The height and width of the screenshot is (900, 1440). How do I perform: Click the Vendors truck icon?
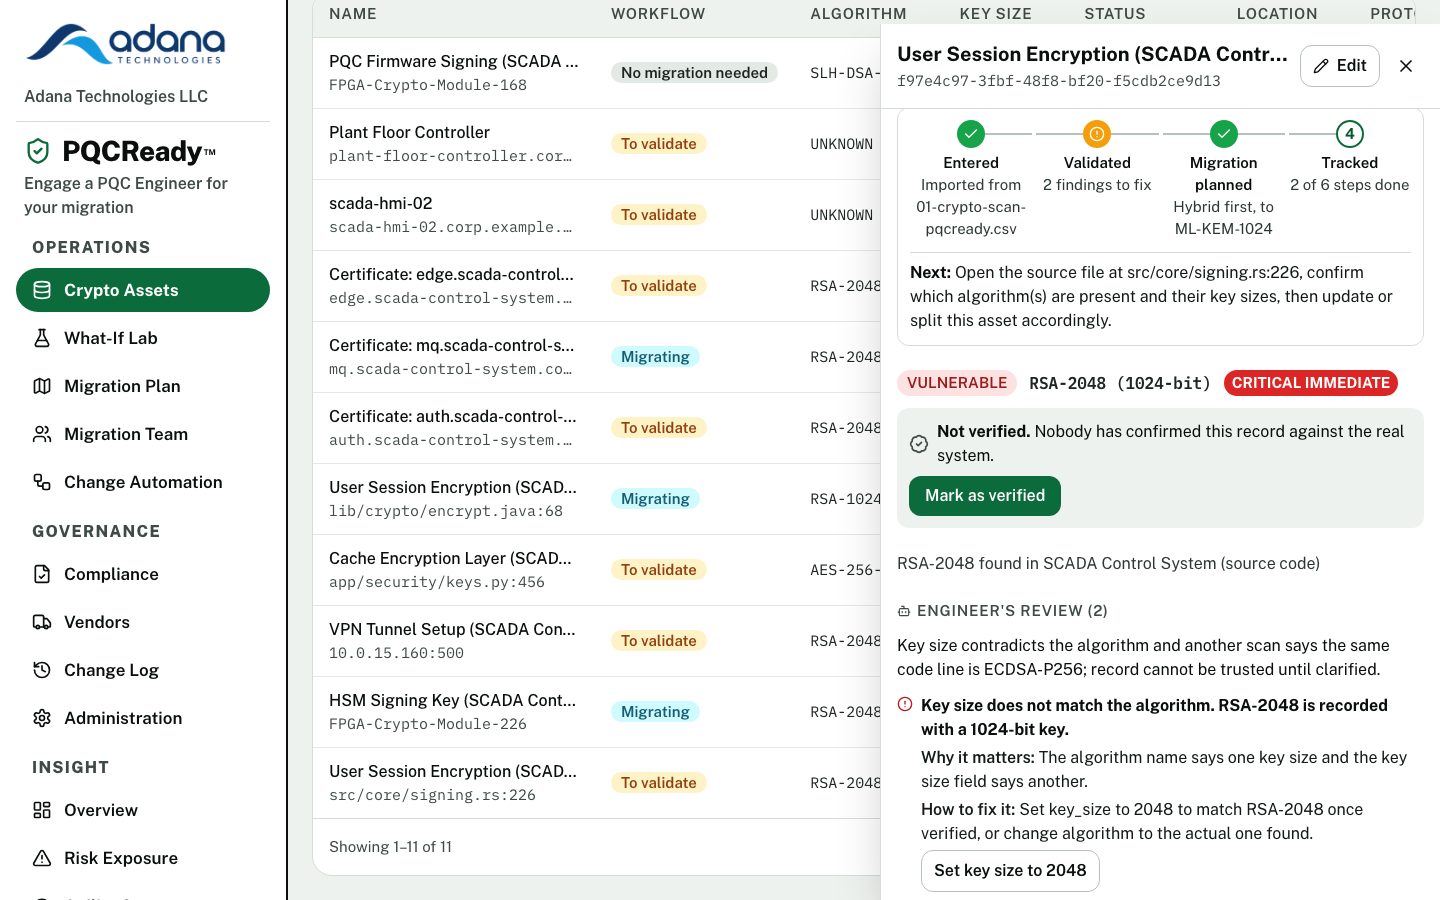[42, 622]
